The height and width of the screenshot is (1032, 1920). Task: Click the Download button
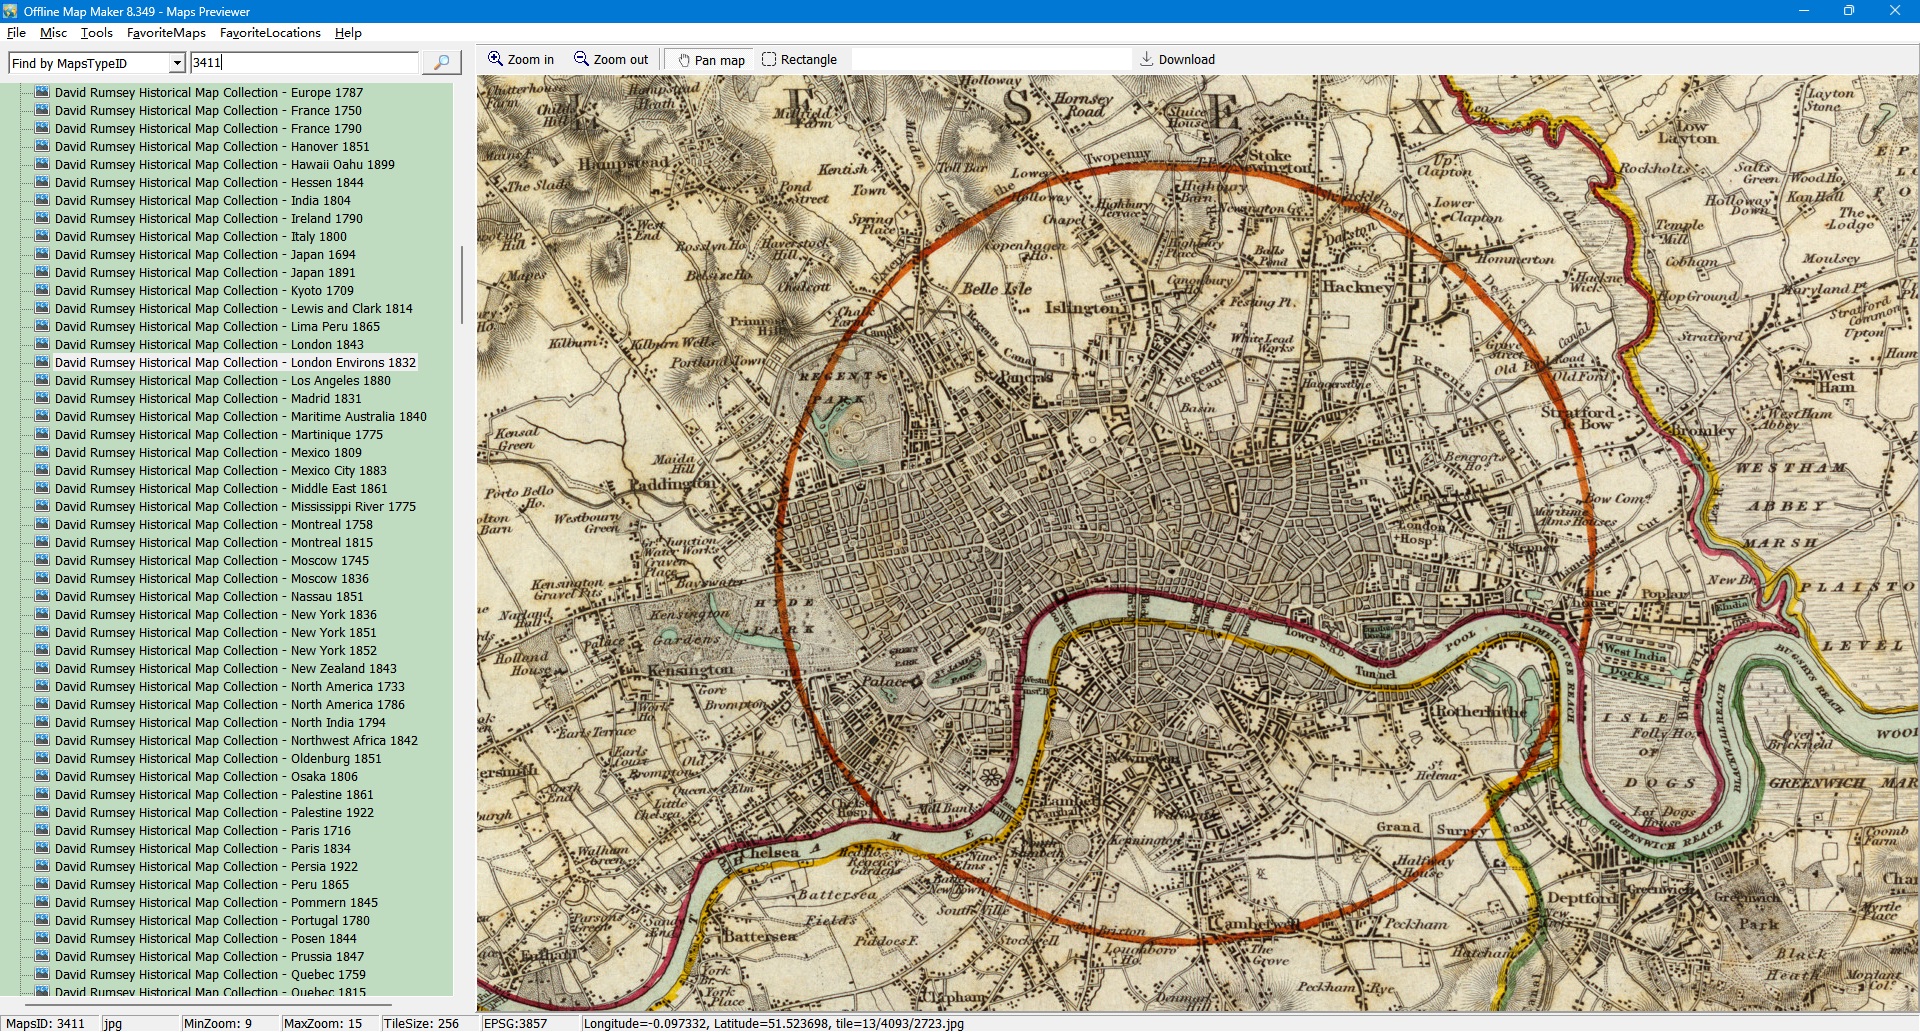(x=1177, y=60)
